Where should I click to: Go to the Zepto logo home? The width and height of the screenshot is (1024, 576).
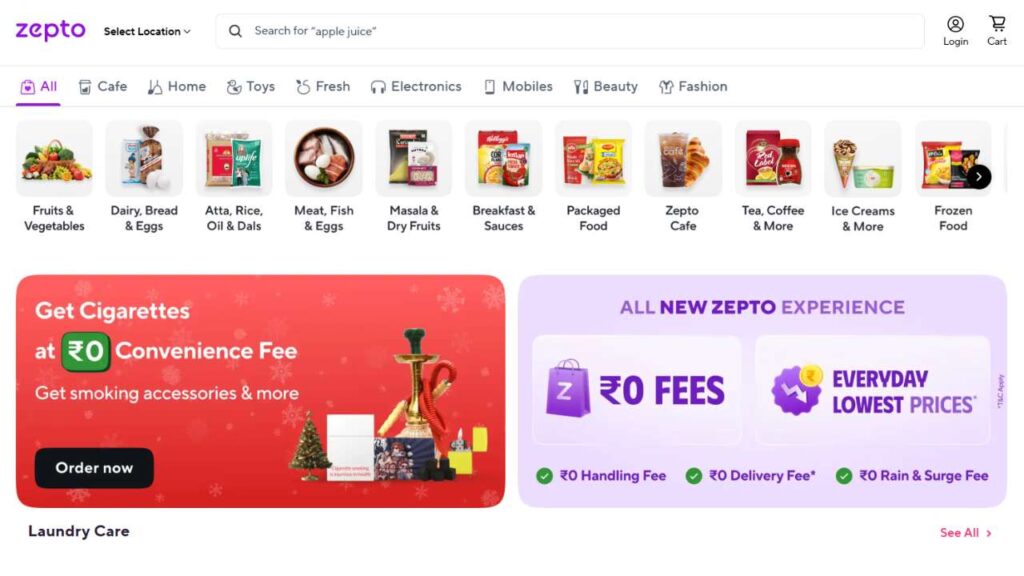coord(50,30)
